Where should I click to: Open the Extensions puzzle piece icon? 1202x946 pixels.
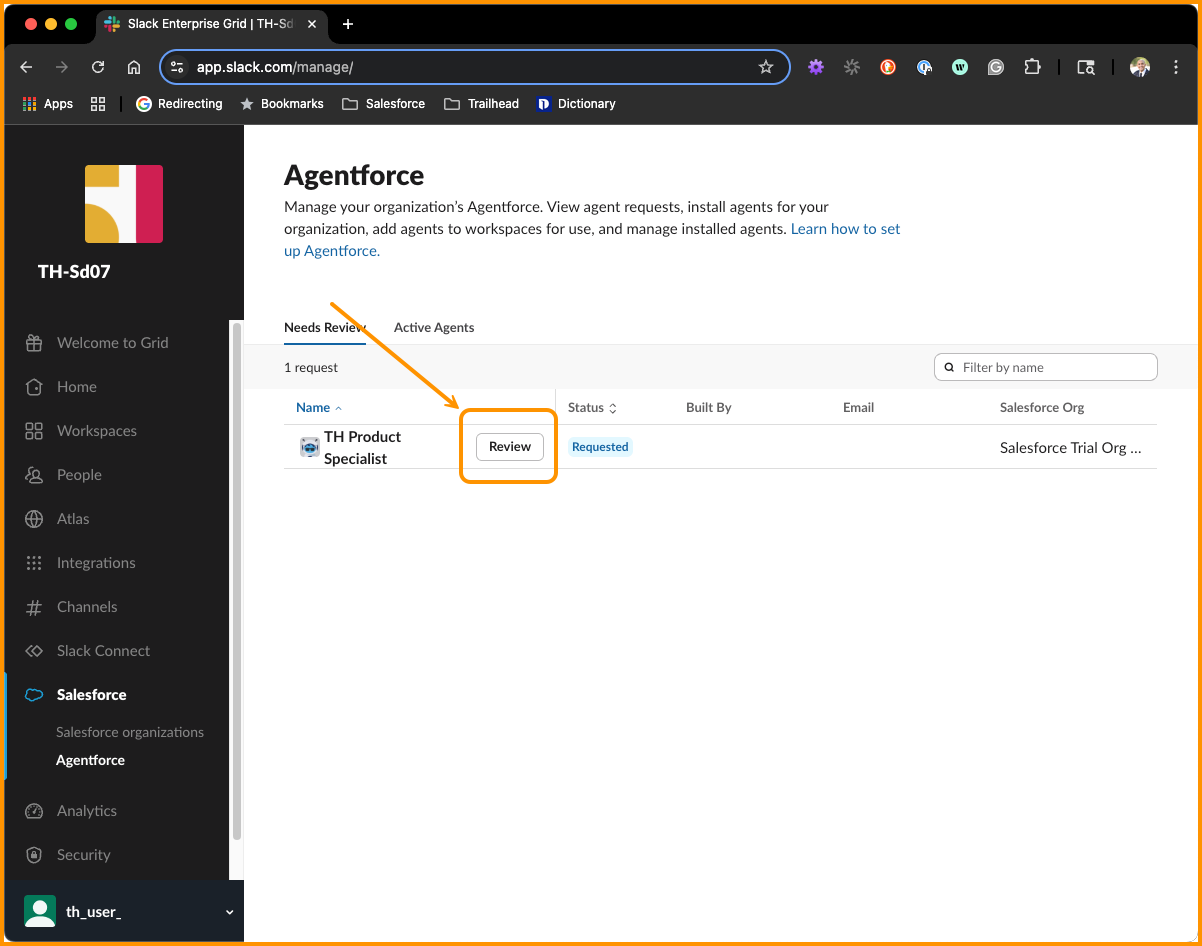1032,67
